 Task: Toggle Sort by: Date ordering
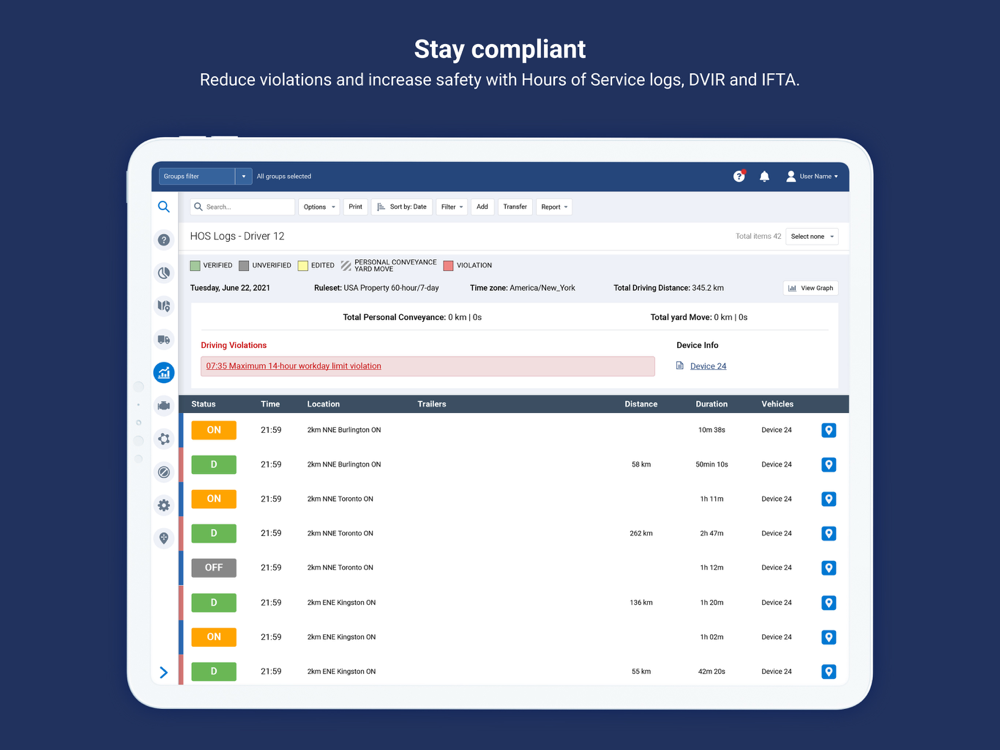pyautogui.click(x=402, y=207)
